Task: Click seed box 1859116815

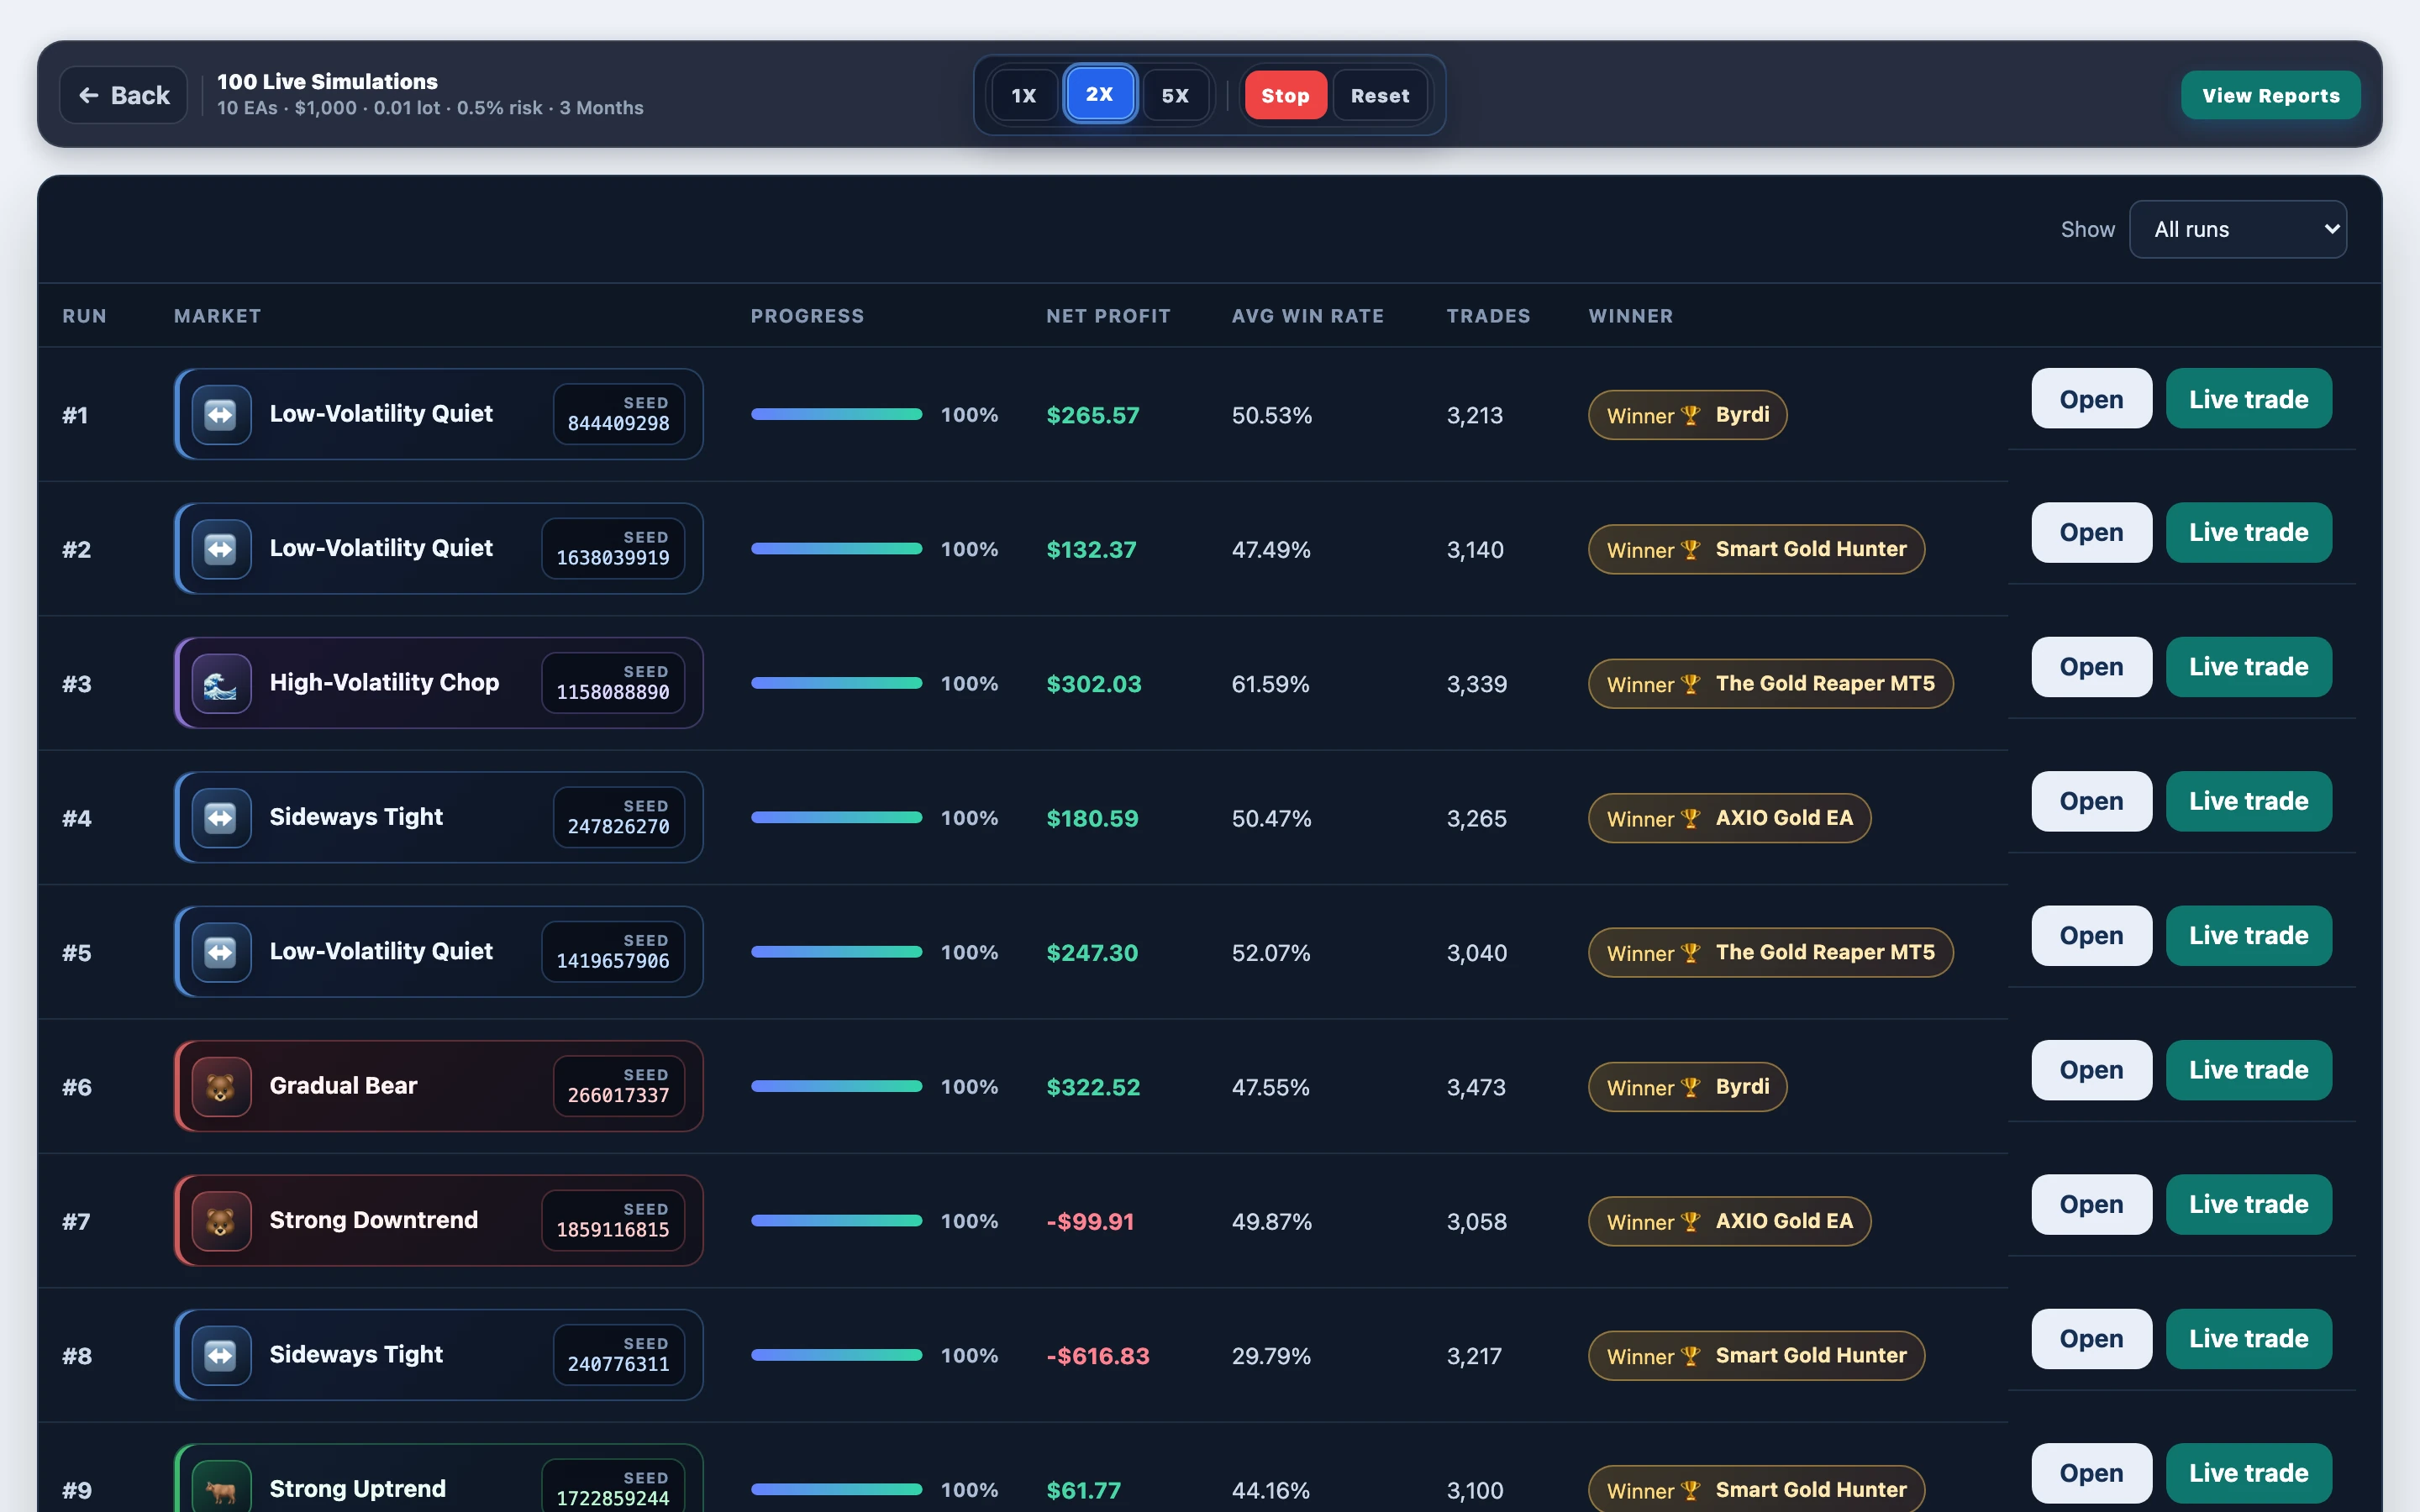Action: [x=613, y=1221]
